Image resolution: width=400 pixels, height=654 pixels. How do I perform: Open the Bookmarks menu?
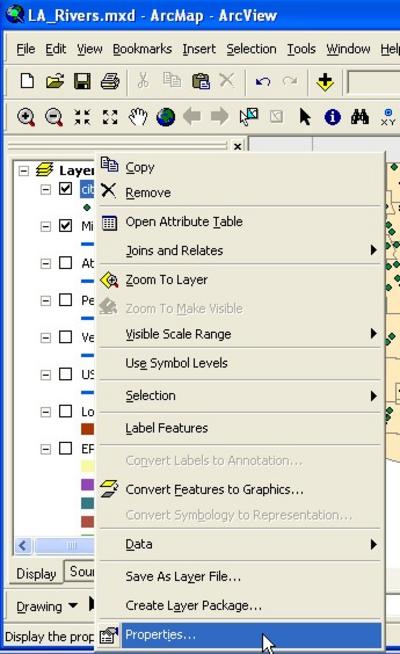(x=142, y=49)
